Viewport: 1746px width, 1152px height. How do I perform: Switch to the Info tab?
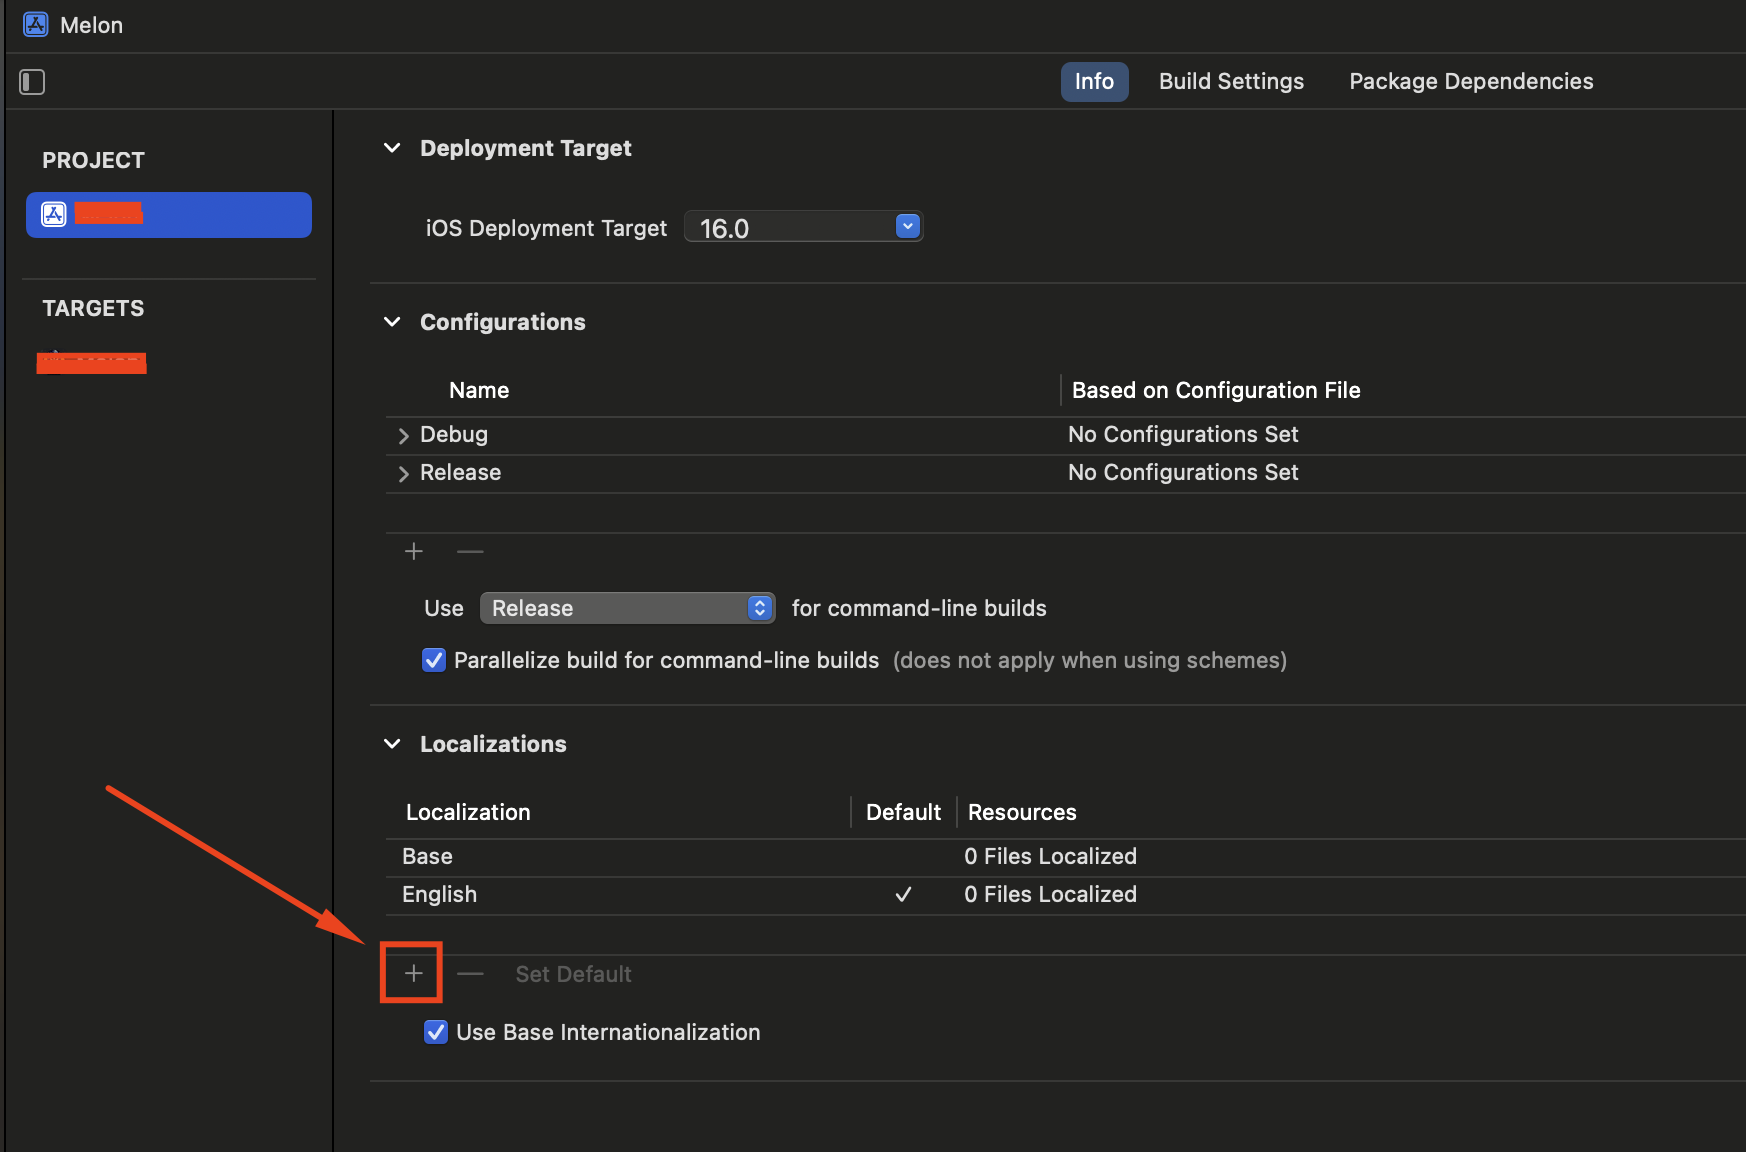(x=1094, y=82)
